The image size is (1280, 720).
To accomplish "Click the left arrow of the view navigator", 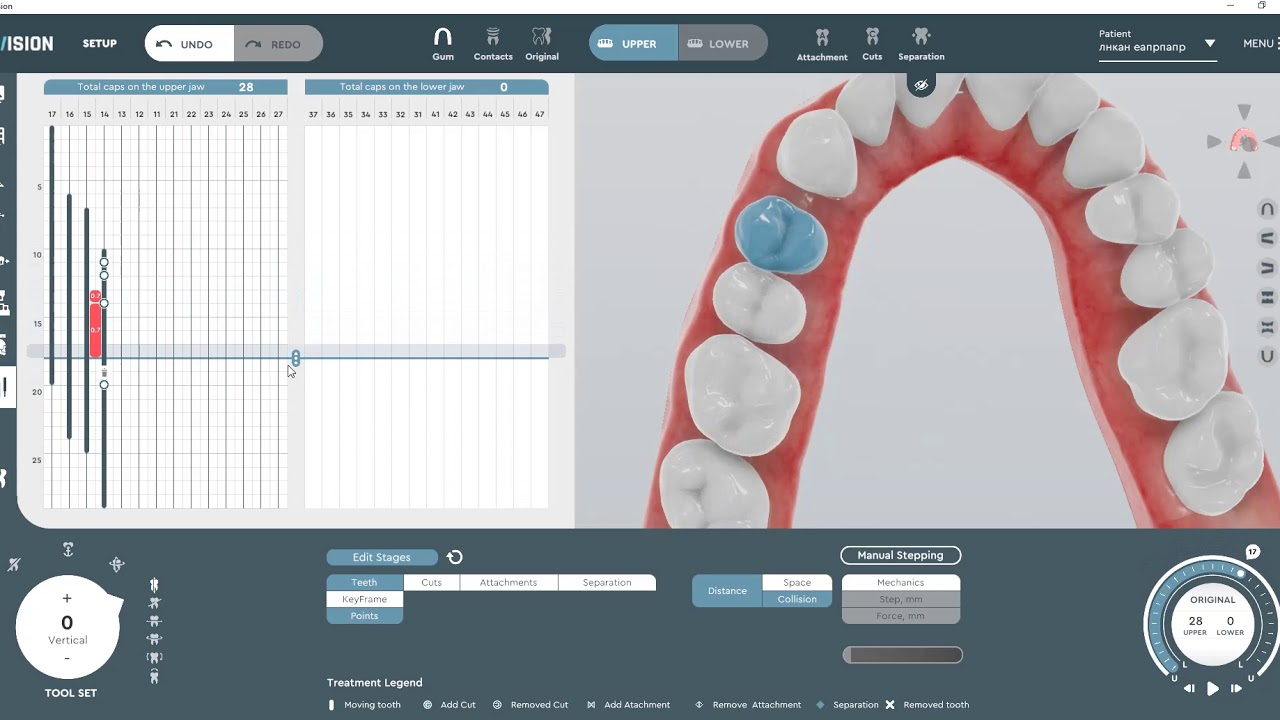I will point(1213,142).
